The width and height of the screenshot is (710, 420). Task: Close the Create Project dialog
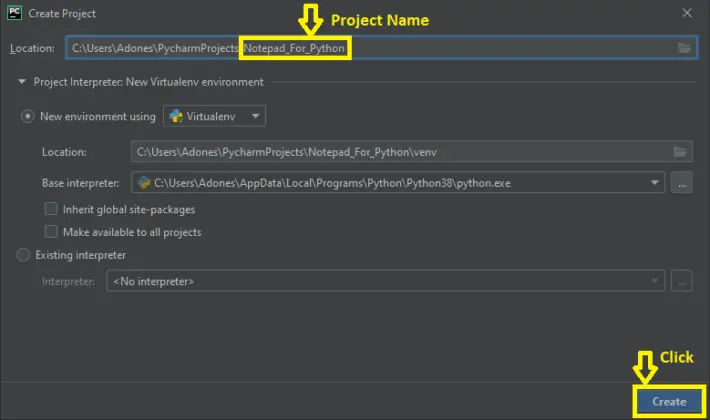click(686, 13)
